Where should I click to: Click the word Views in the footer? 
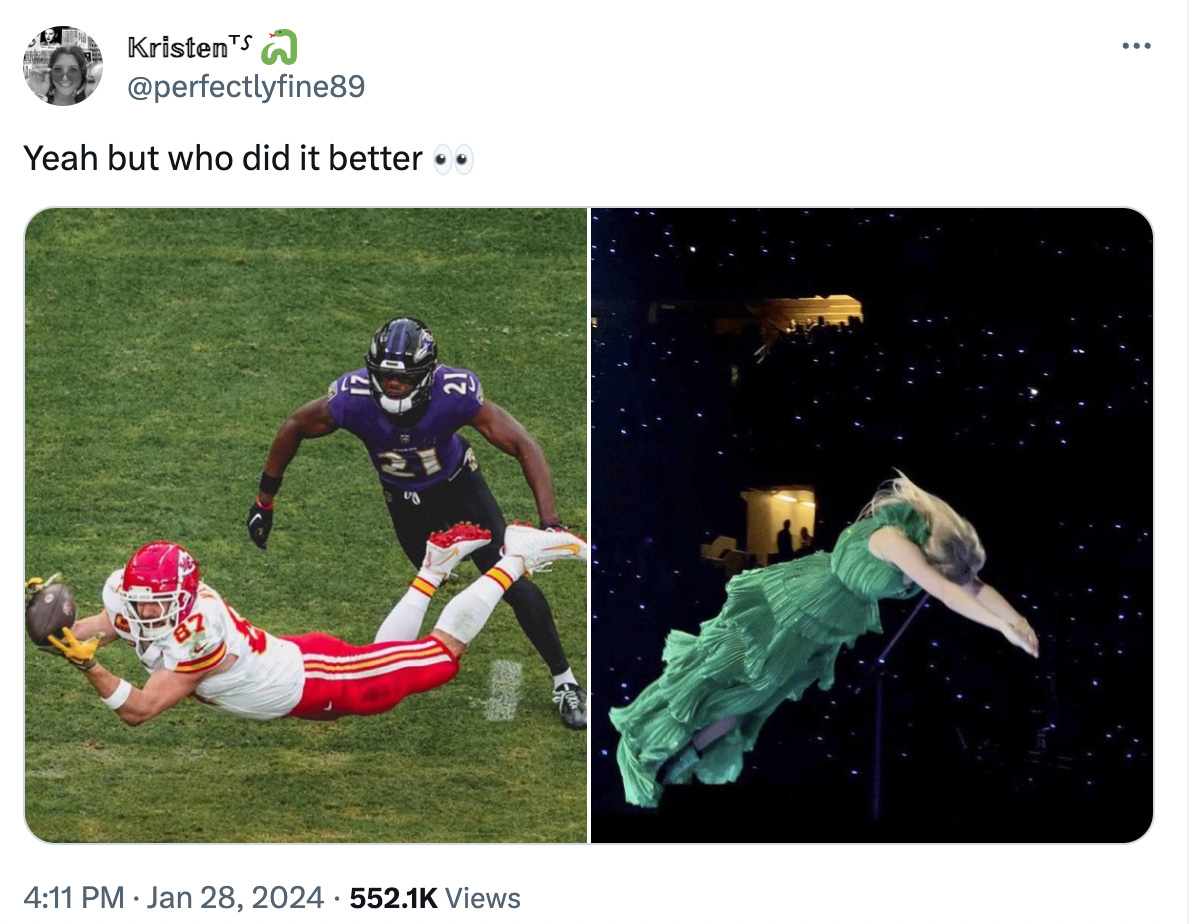tap(482, 898)
